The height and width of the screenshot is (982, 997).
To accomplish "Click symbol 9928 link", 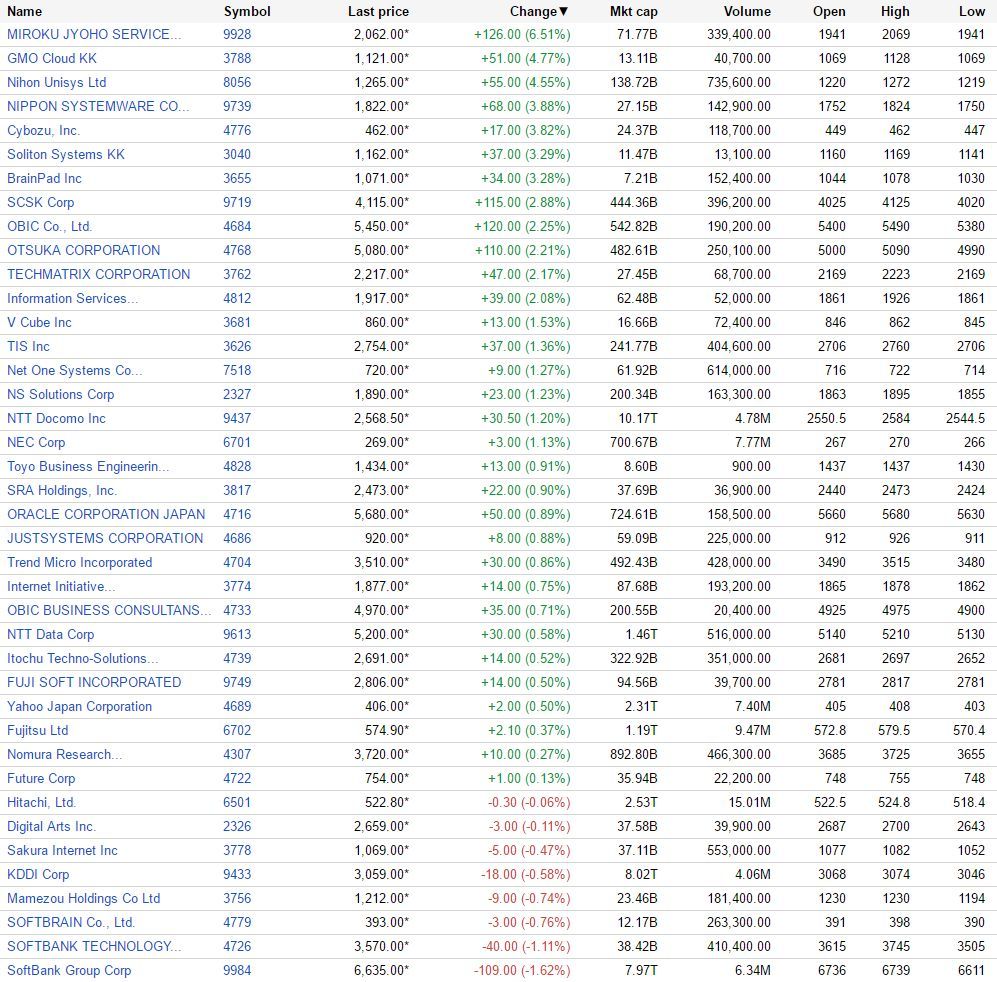I will 237,34.
